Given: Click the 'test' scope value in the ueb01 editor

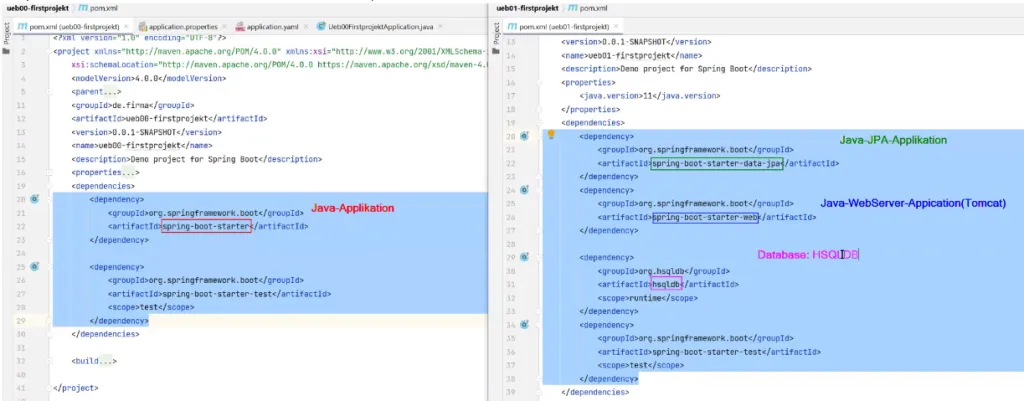Looking at the screenshot, I should [637, 365].
